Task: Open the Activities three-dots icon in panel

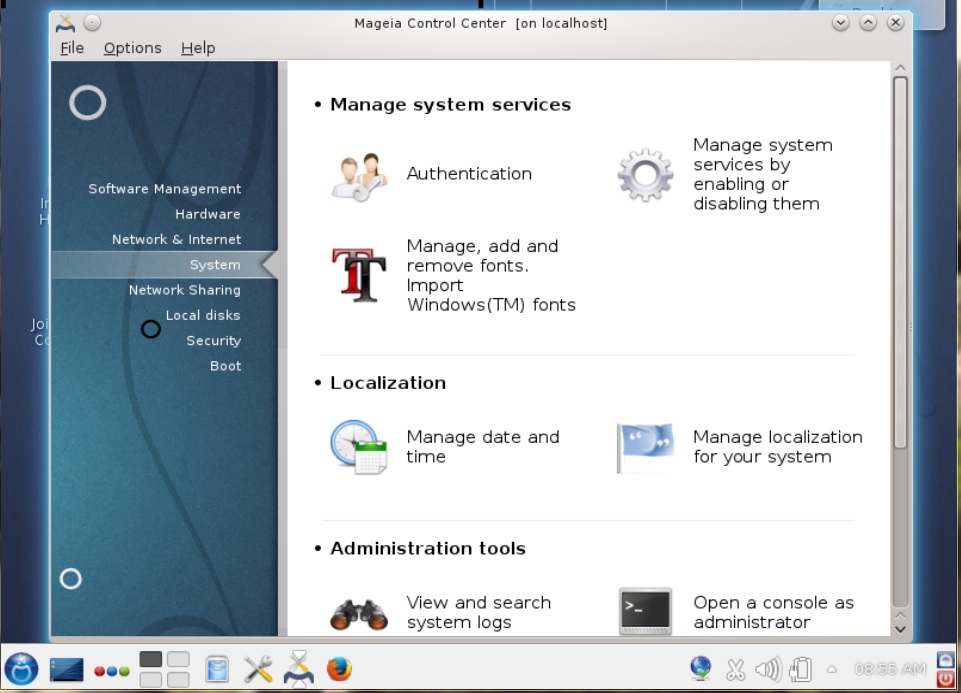Action: (x=112, y=671)
